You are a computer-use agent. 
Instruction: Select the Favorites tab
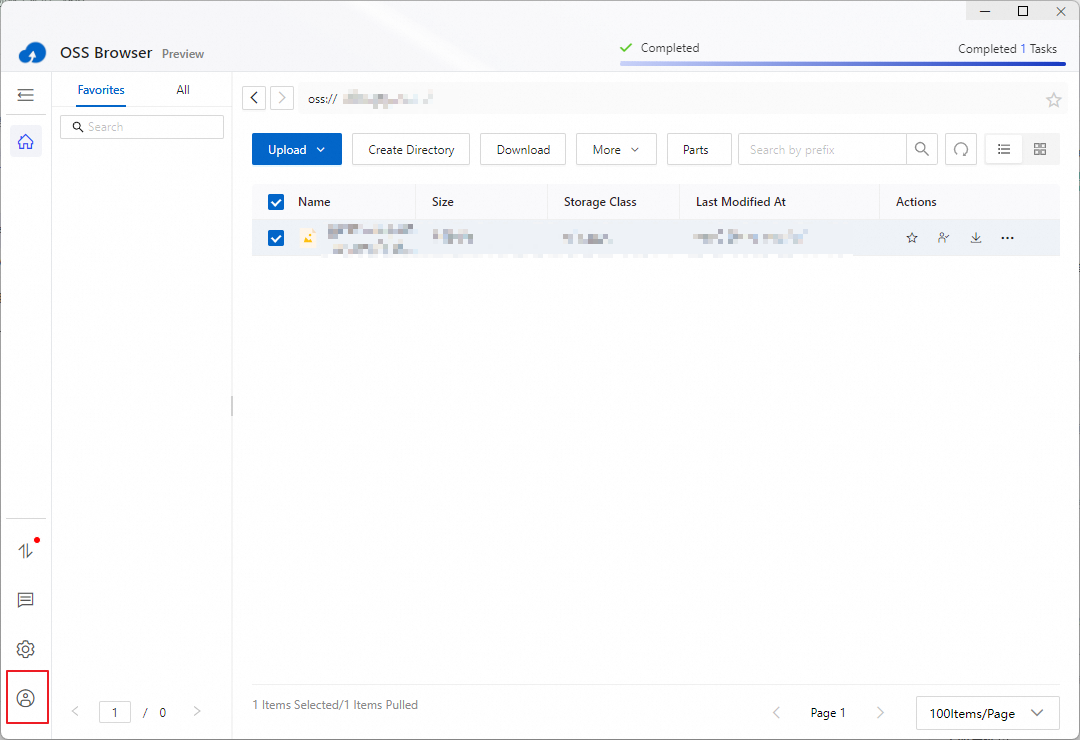[101, 90]
